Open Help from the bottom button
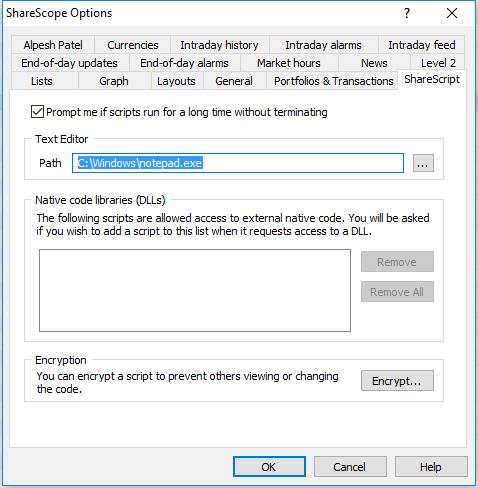478x488 pixels. tap(431, 467)
